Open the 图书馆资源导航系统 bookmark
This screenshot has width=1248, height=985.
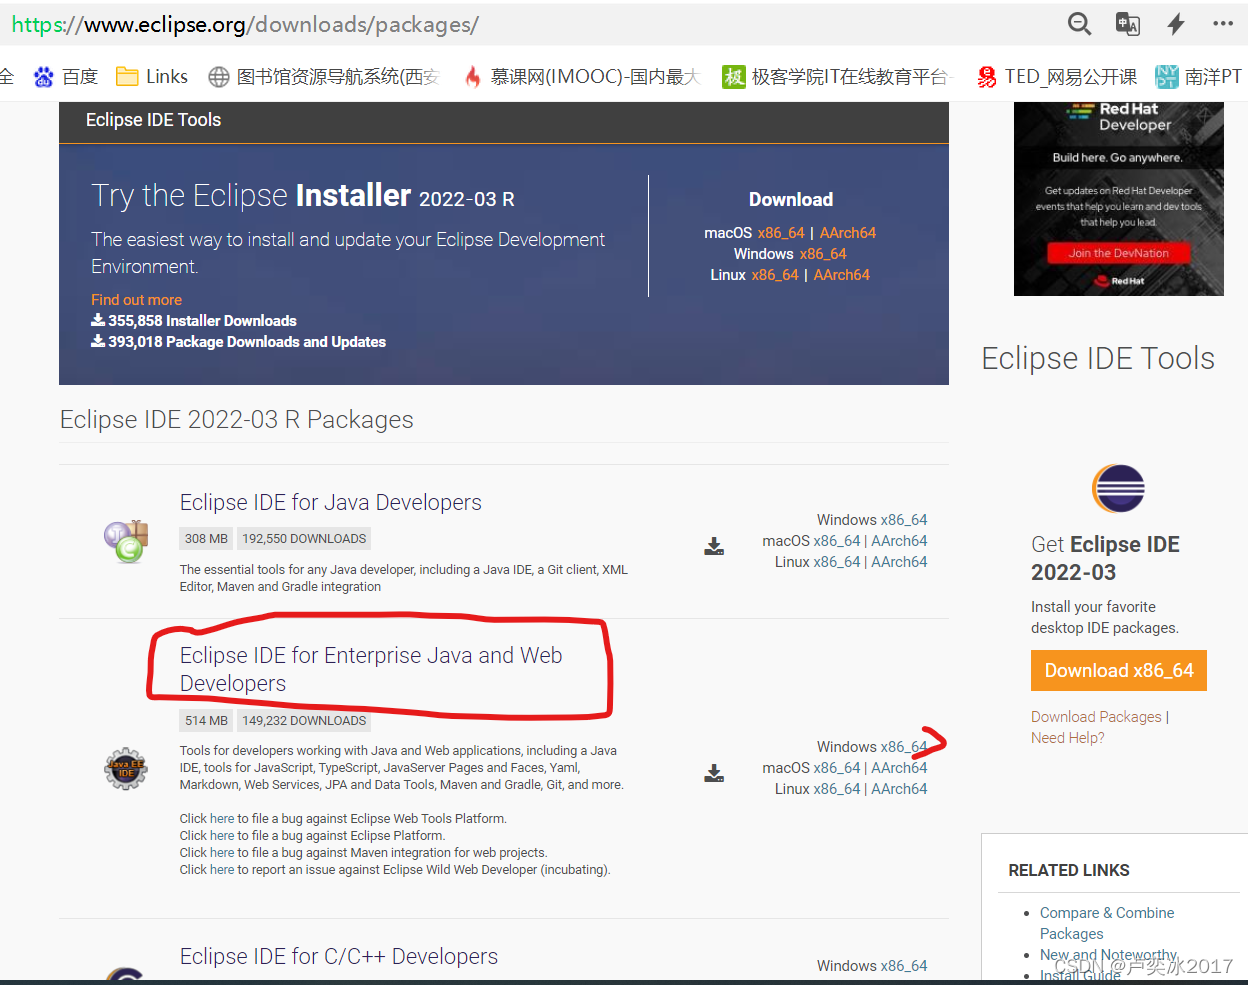point(324,77)
